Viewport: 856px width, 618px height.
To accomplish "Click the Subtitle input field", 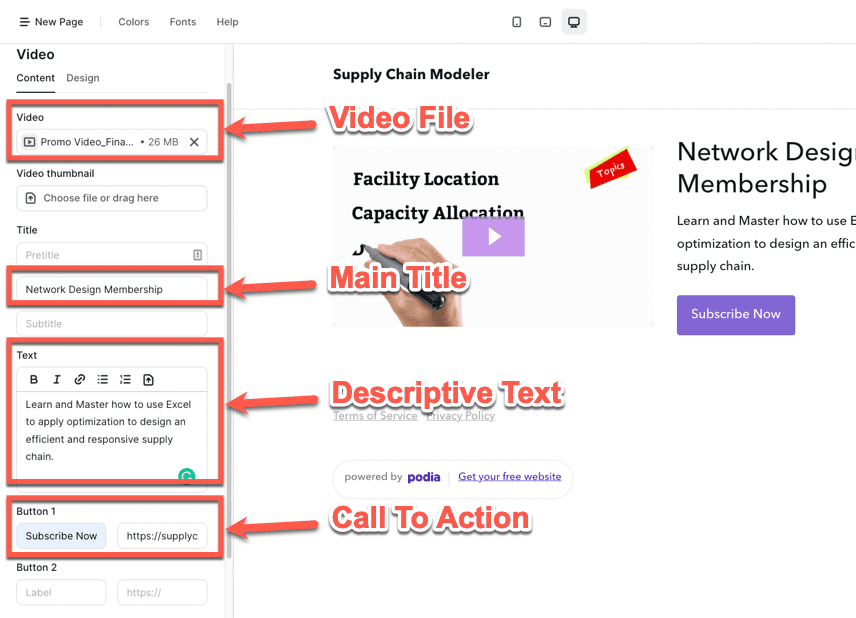I will [111, 324].
